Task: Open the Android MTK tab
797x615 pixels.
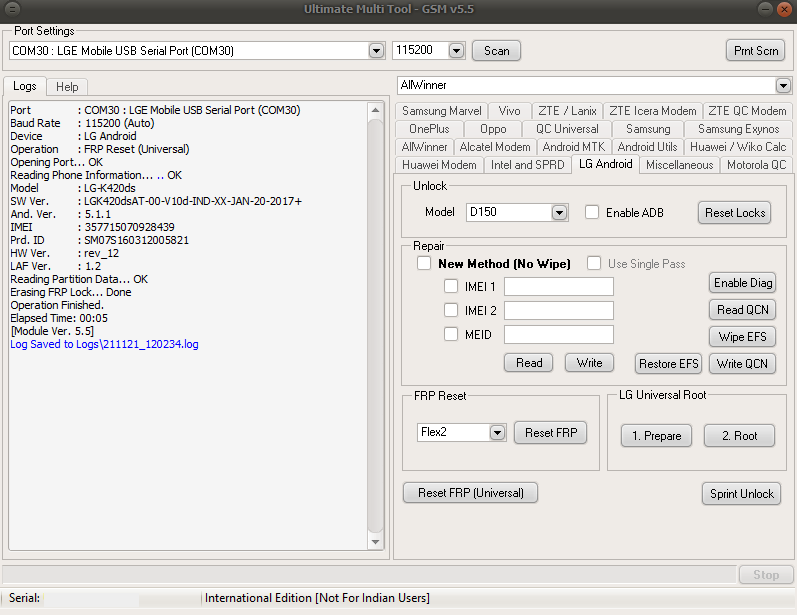Action: click(574, 147)
